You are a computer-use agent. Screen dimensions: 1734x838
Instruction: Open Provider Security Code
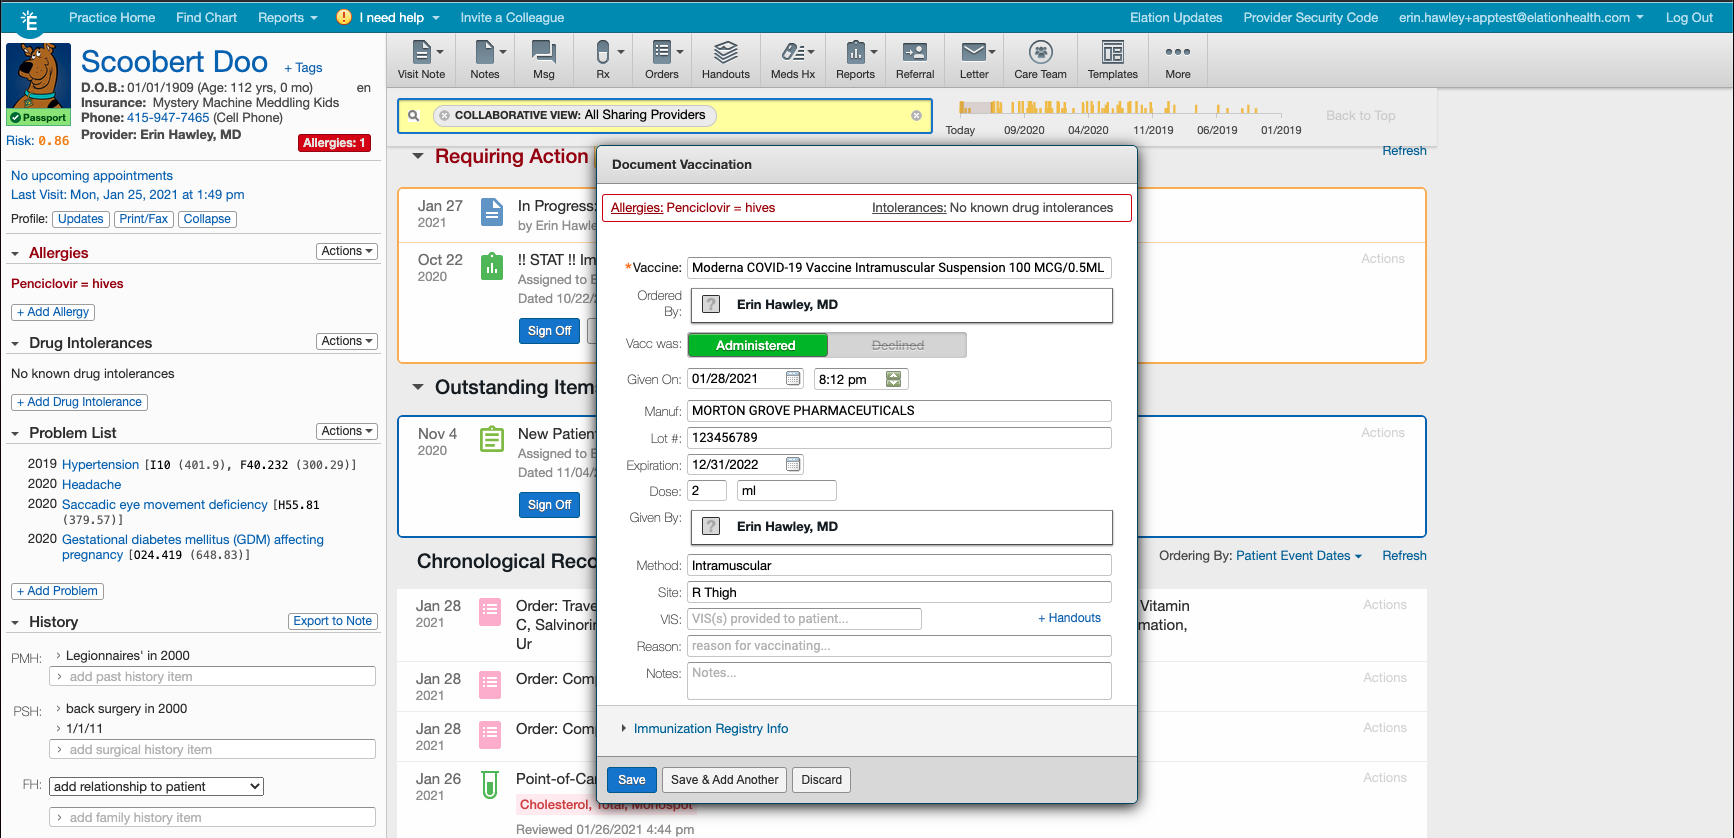click(1310, 17)
